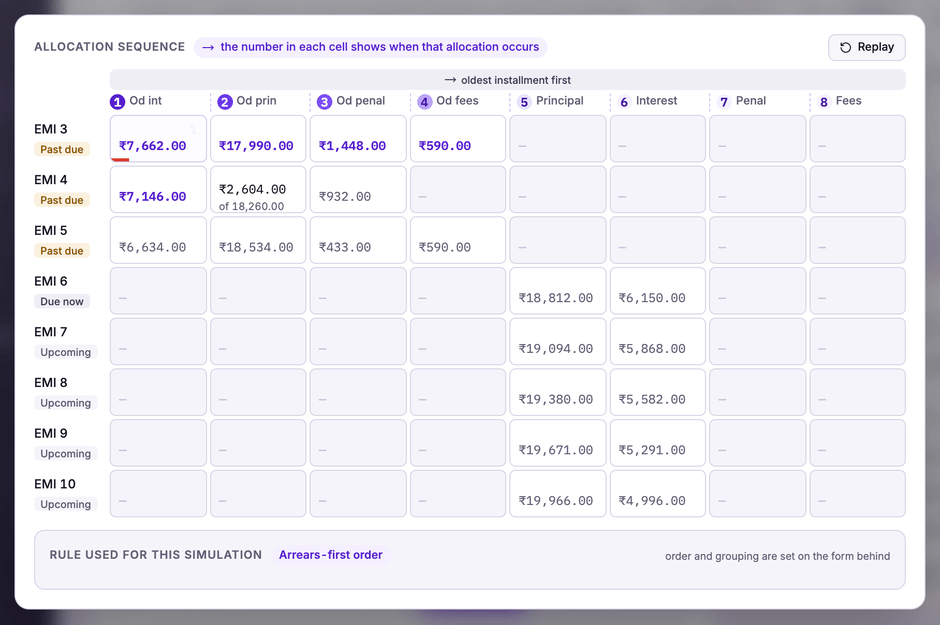Click the EMI 5 Past due badge
Viewport: 940px width, 625px height.
(x=62, y=250)
